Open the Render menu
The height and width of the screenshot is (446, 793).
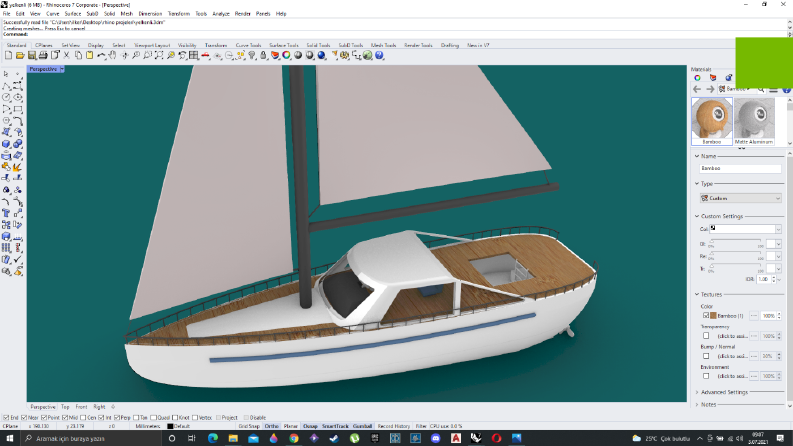pyautogui.click(x=243, y=14)
